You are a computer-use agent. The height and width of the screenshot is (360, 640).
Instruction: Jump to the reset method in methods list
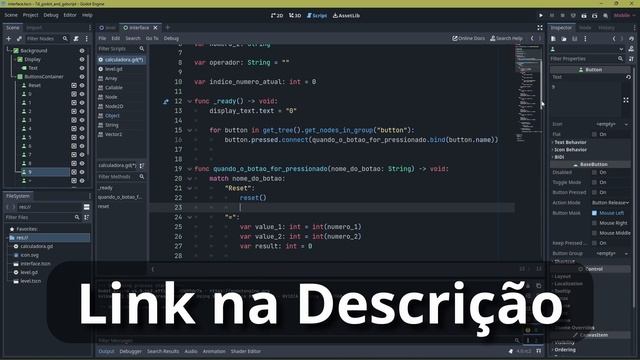(x=104, y=207)
